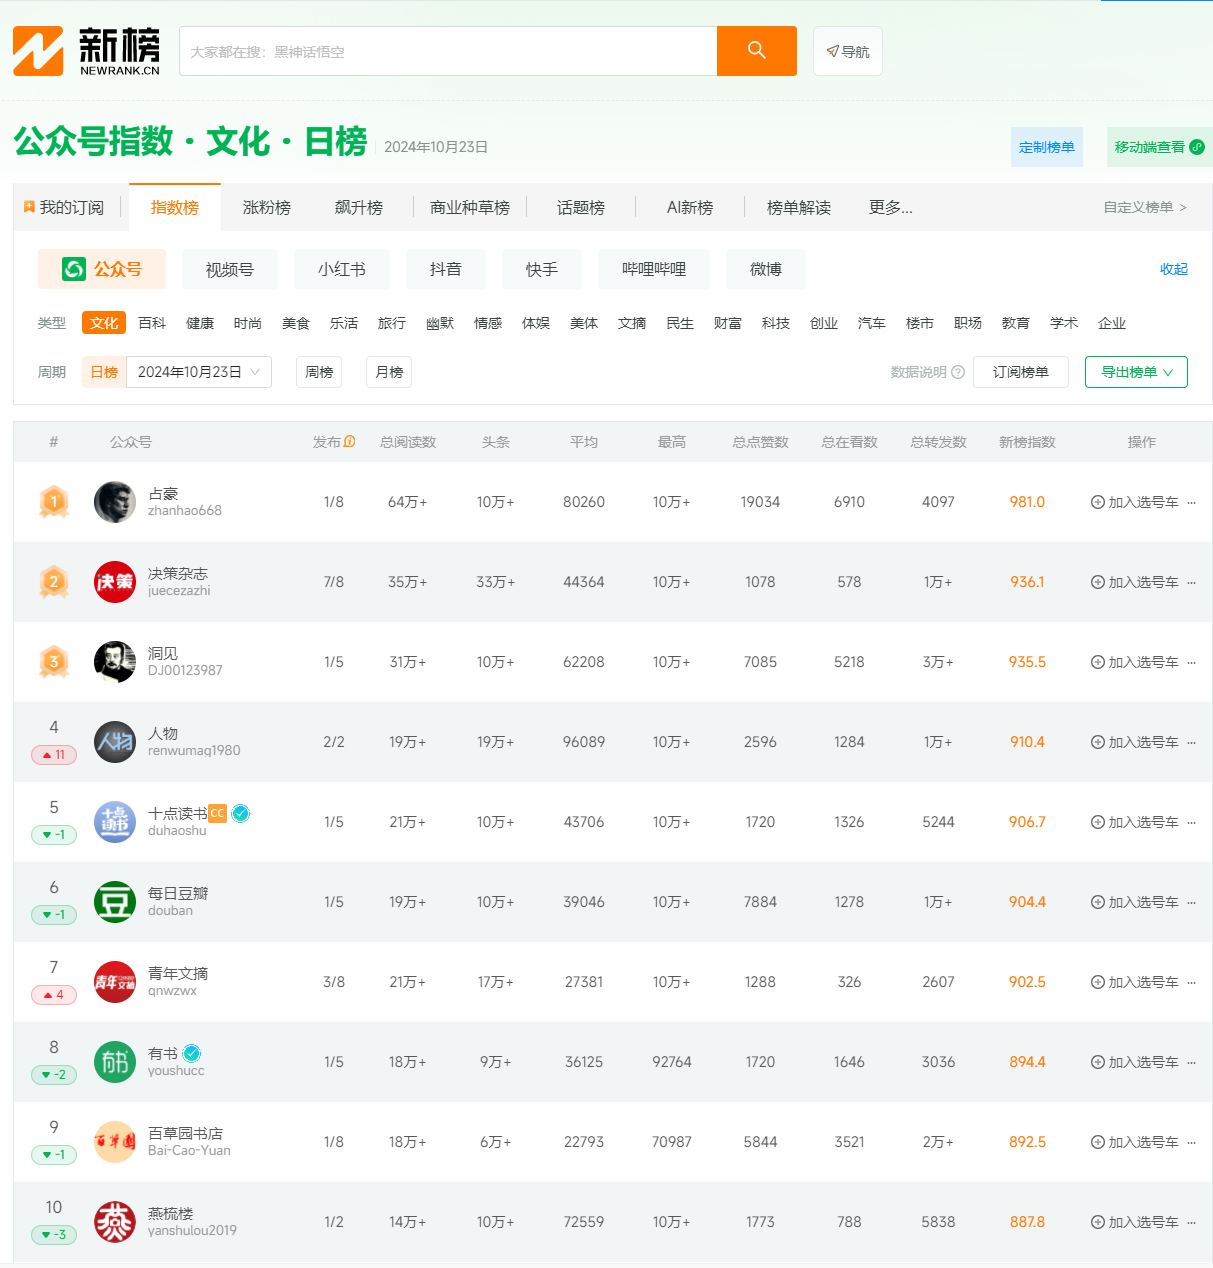Select the 小红书 platform

(342, 269)
